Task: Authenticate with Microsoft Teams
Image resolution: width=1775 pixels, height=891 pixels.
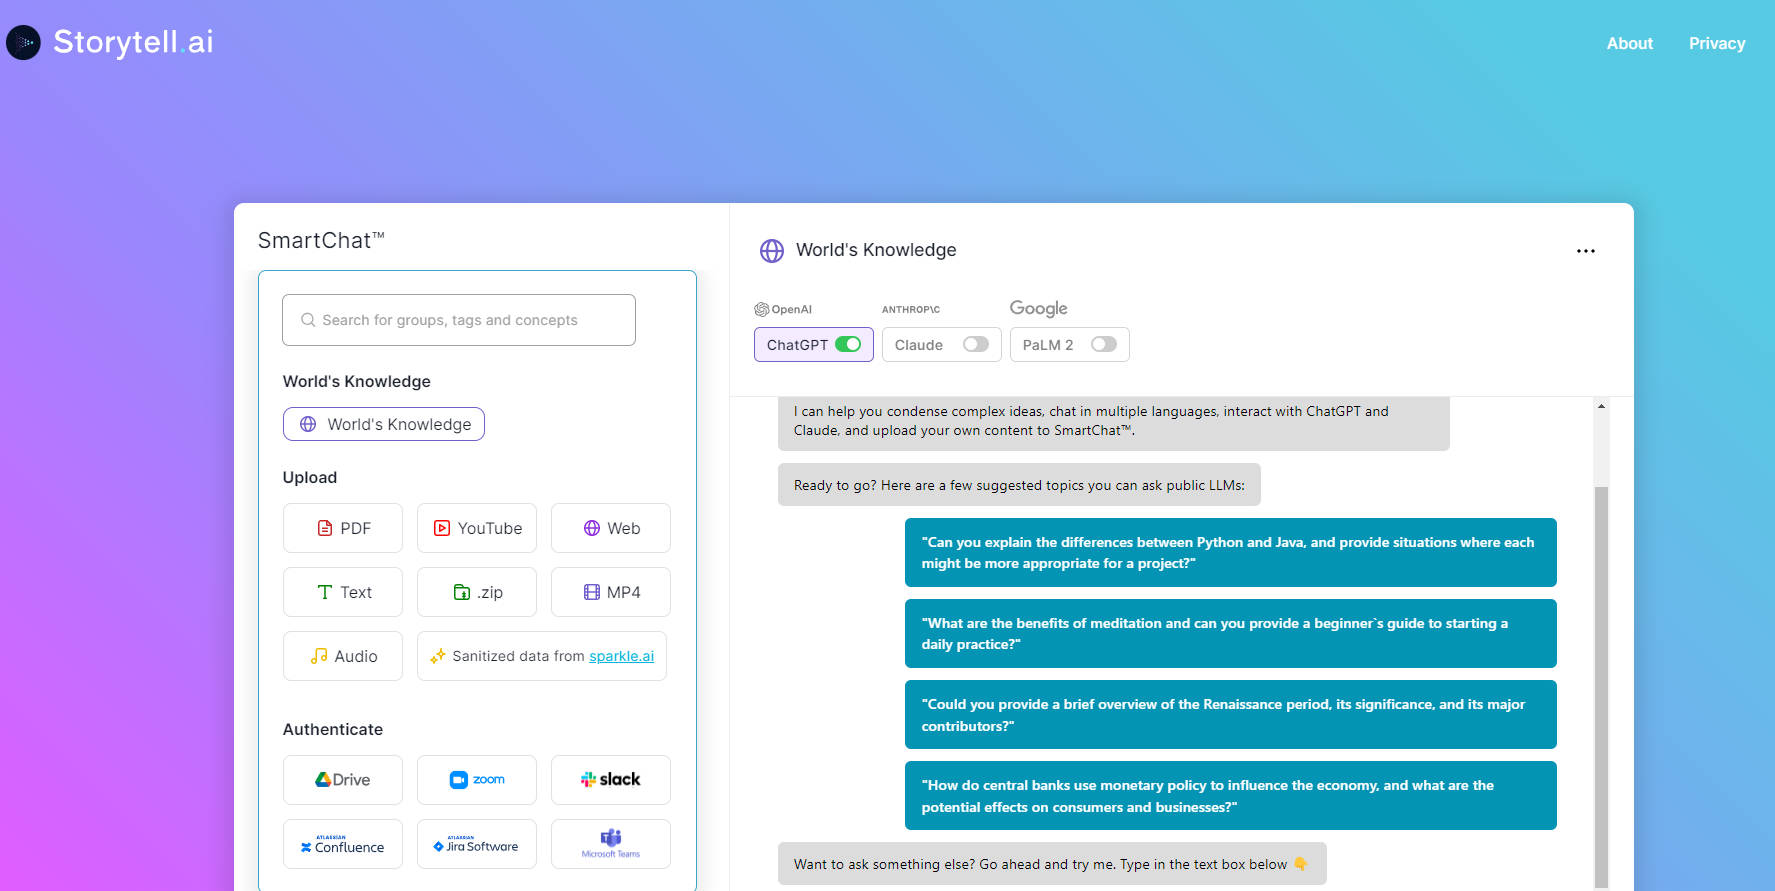Action: (x=611, y=844)
